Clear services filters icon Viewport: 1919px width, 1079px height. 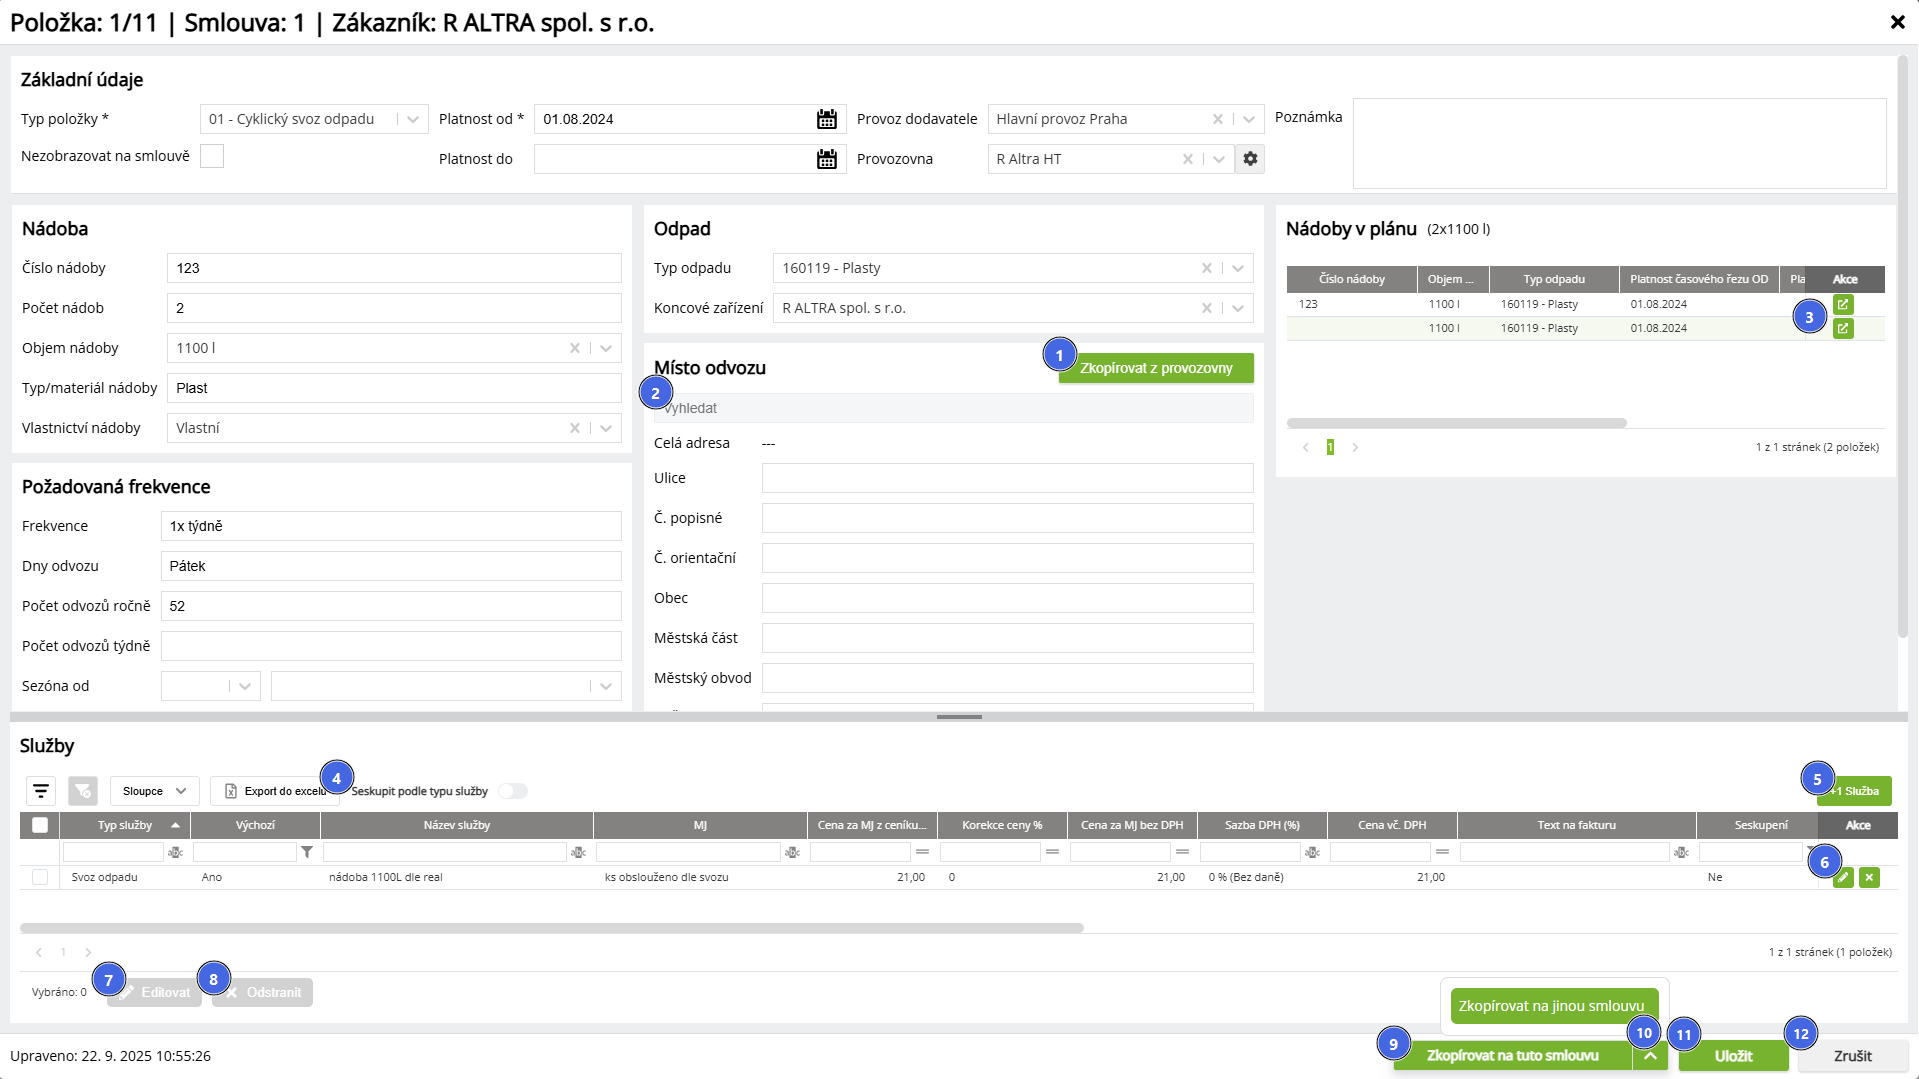(83, 791)
